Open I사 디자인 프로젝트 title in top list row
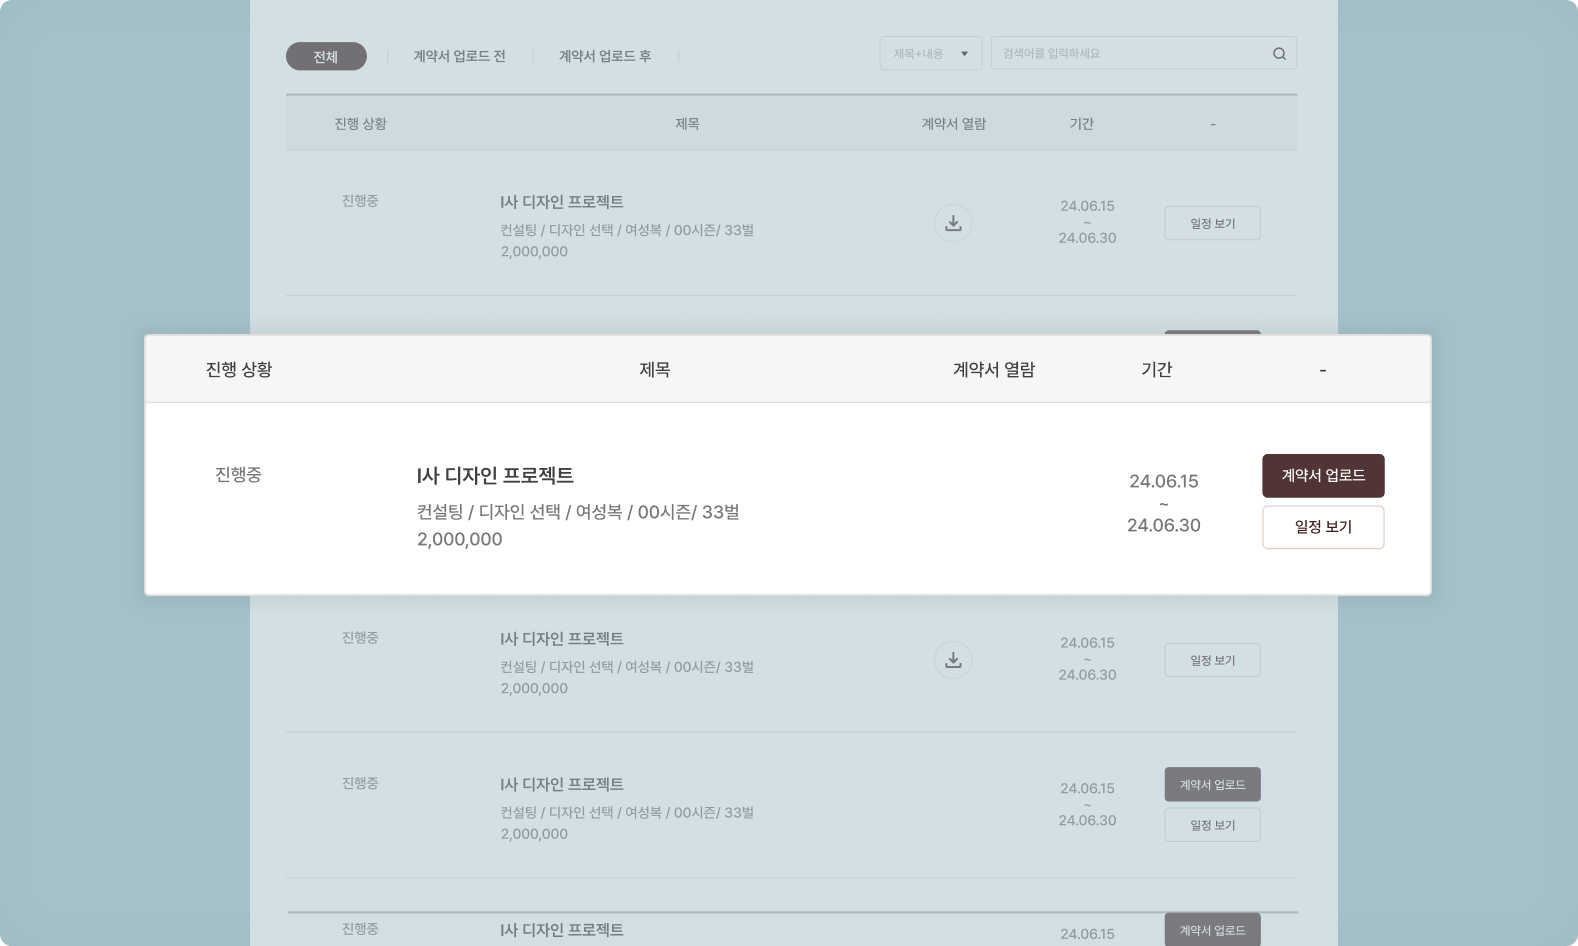 562,202
